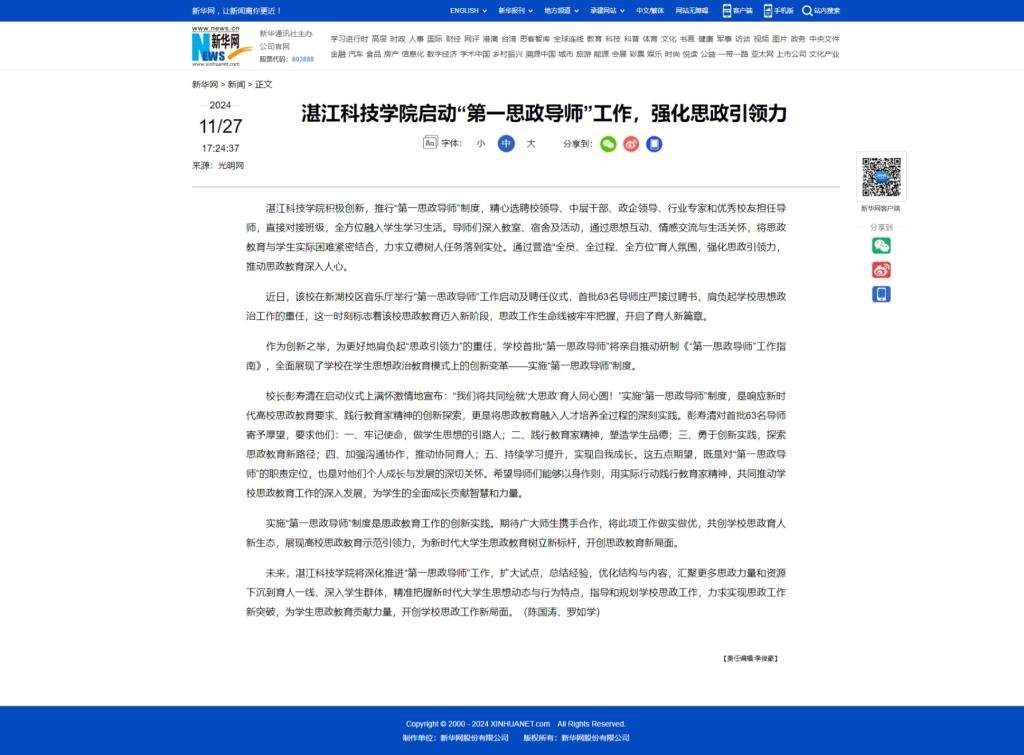Viewport: 1024px width, 755px height.
Task: Click the red Weibo icon in right sidebar
Action: coord(881,270)
